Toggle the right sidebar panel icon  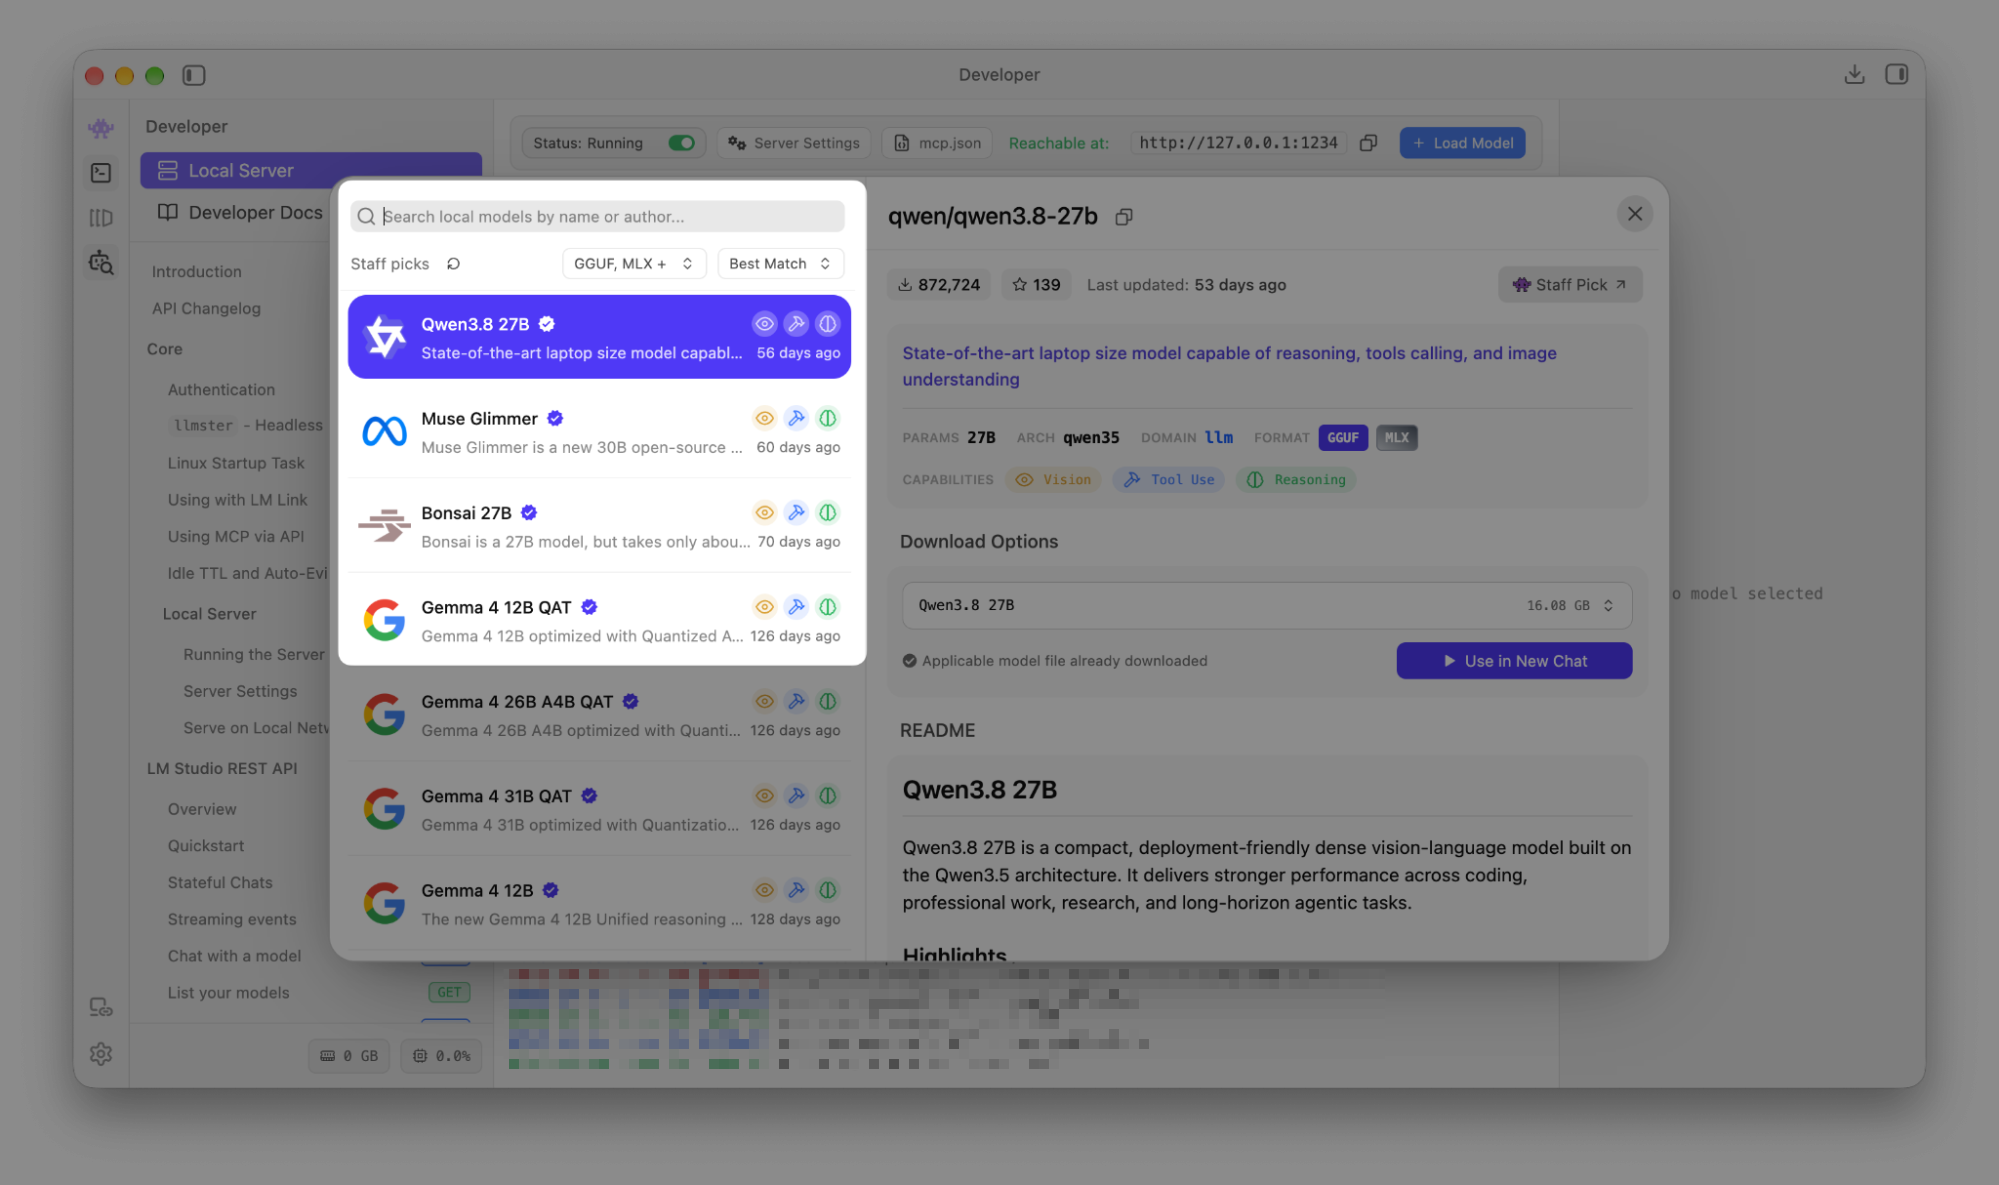click(x=1896, y=75)
